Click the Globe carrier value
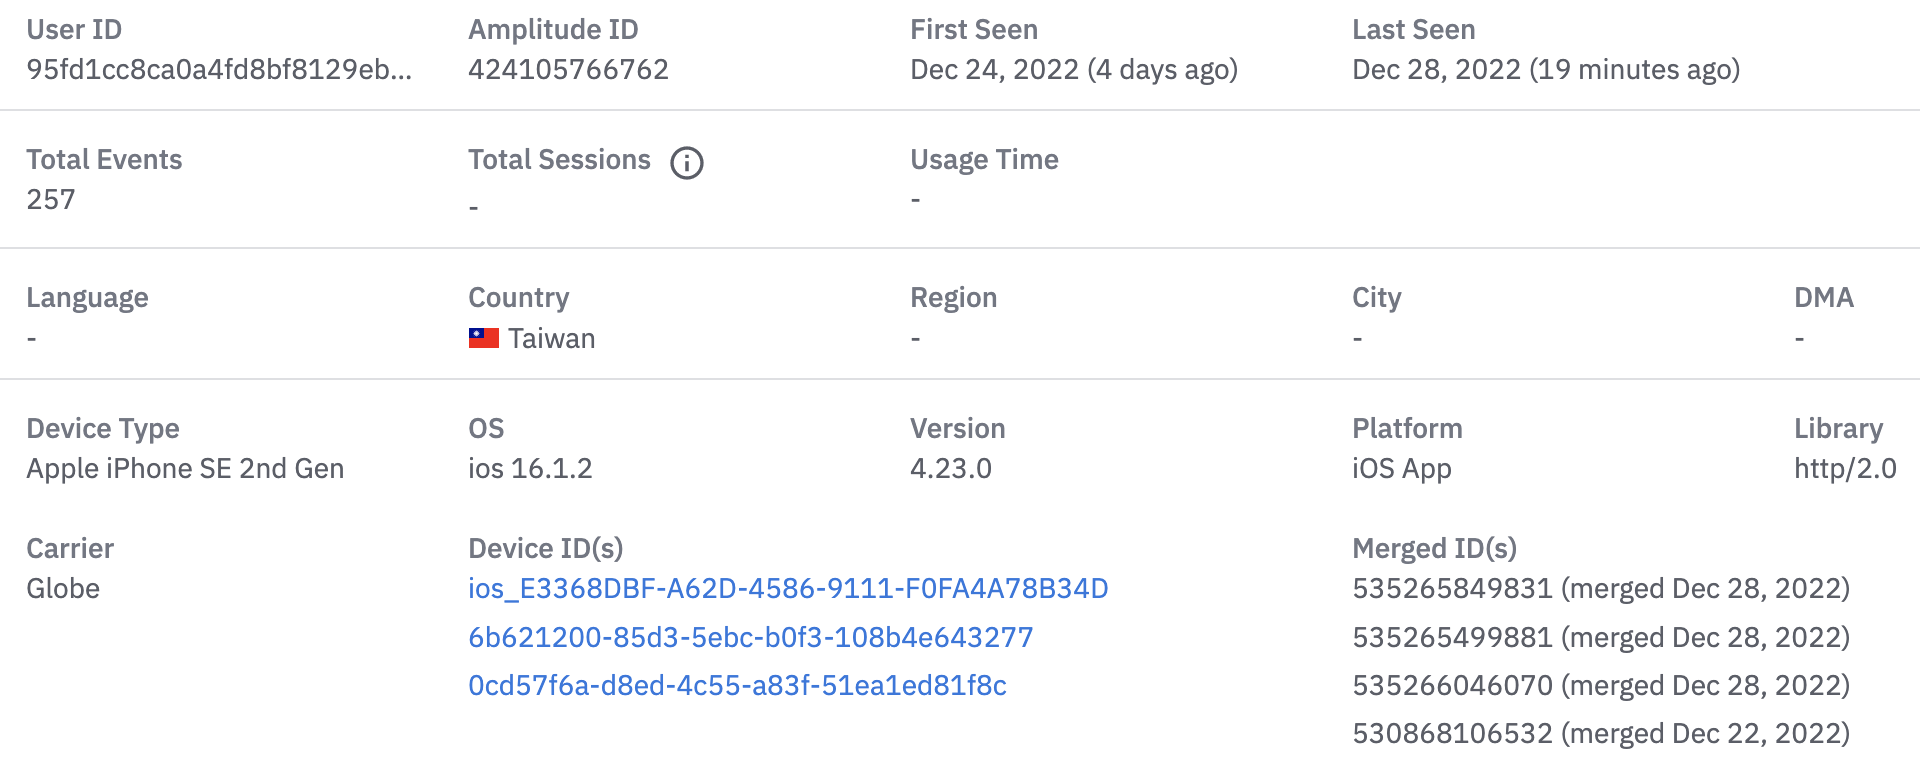Viewport: 1920px width, 764px height. 63,588
